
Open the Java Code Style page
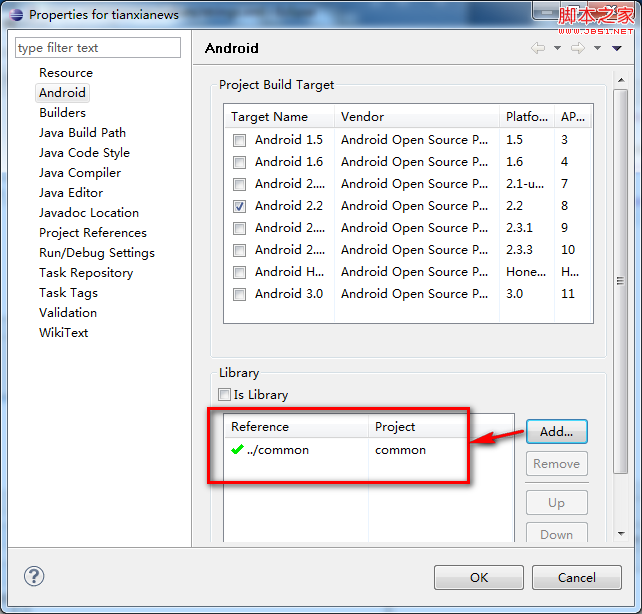tap(84, 153)
